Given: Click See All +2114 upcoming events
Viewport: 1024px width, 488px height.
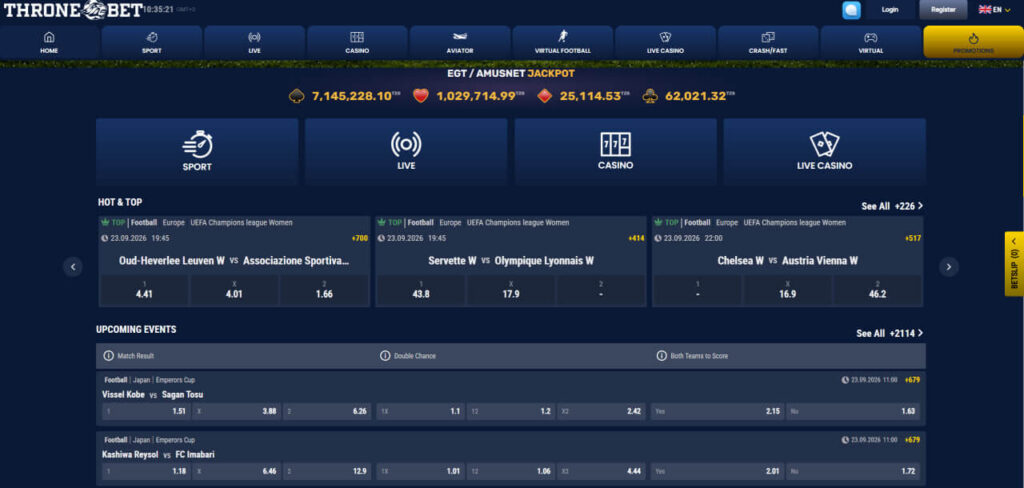Looking at the screenshot, I should click(889, 333).
